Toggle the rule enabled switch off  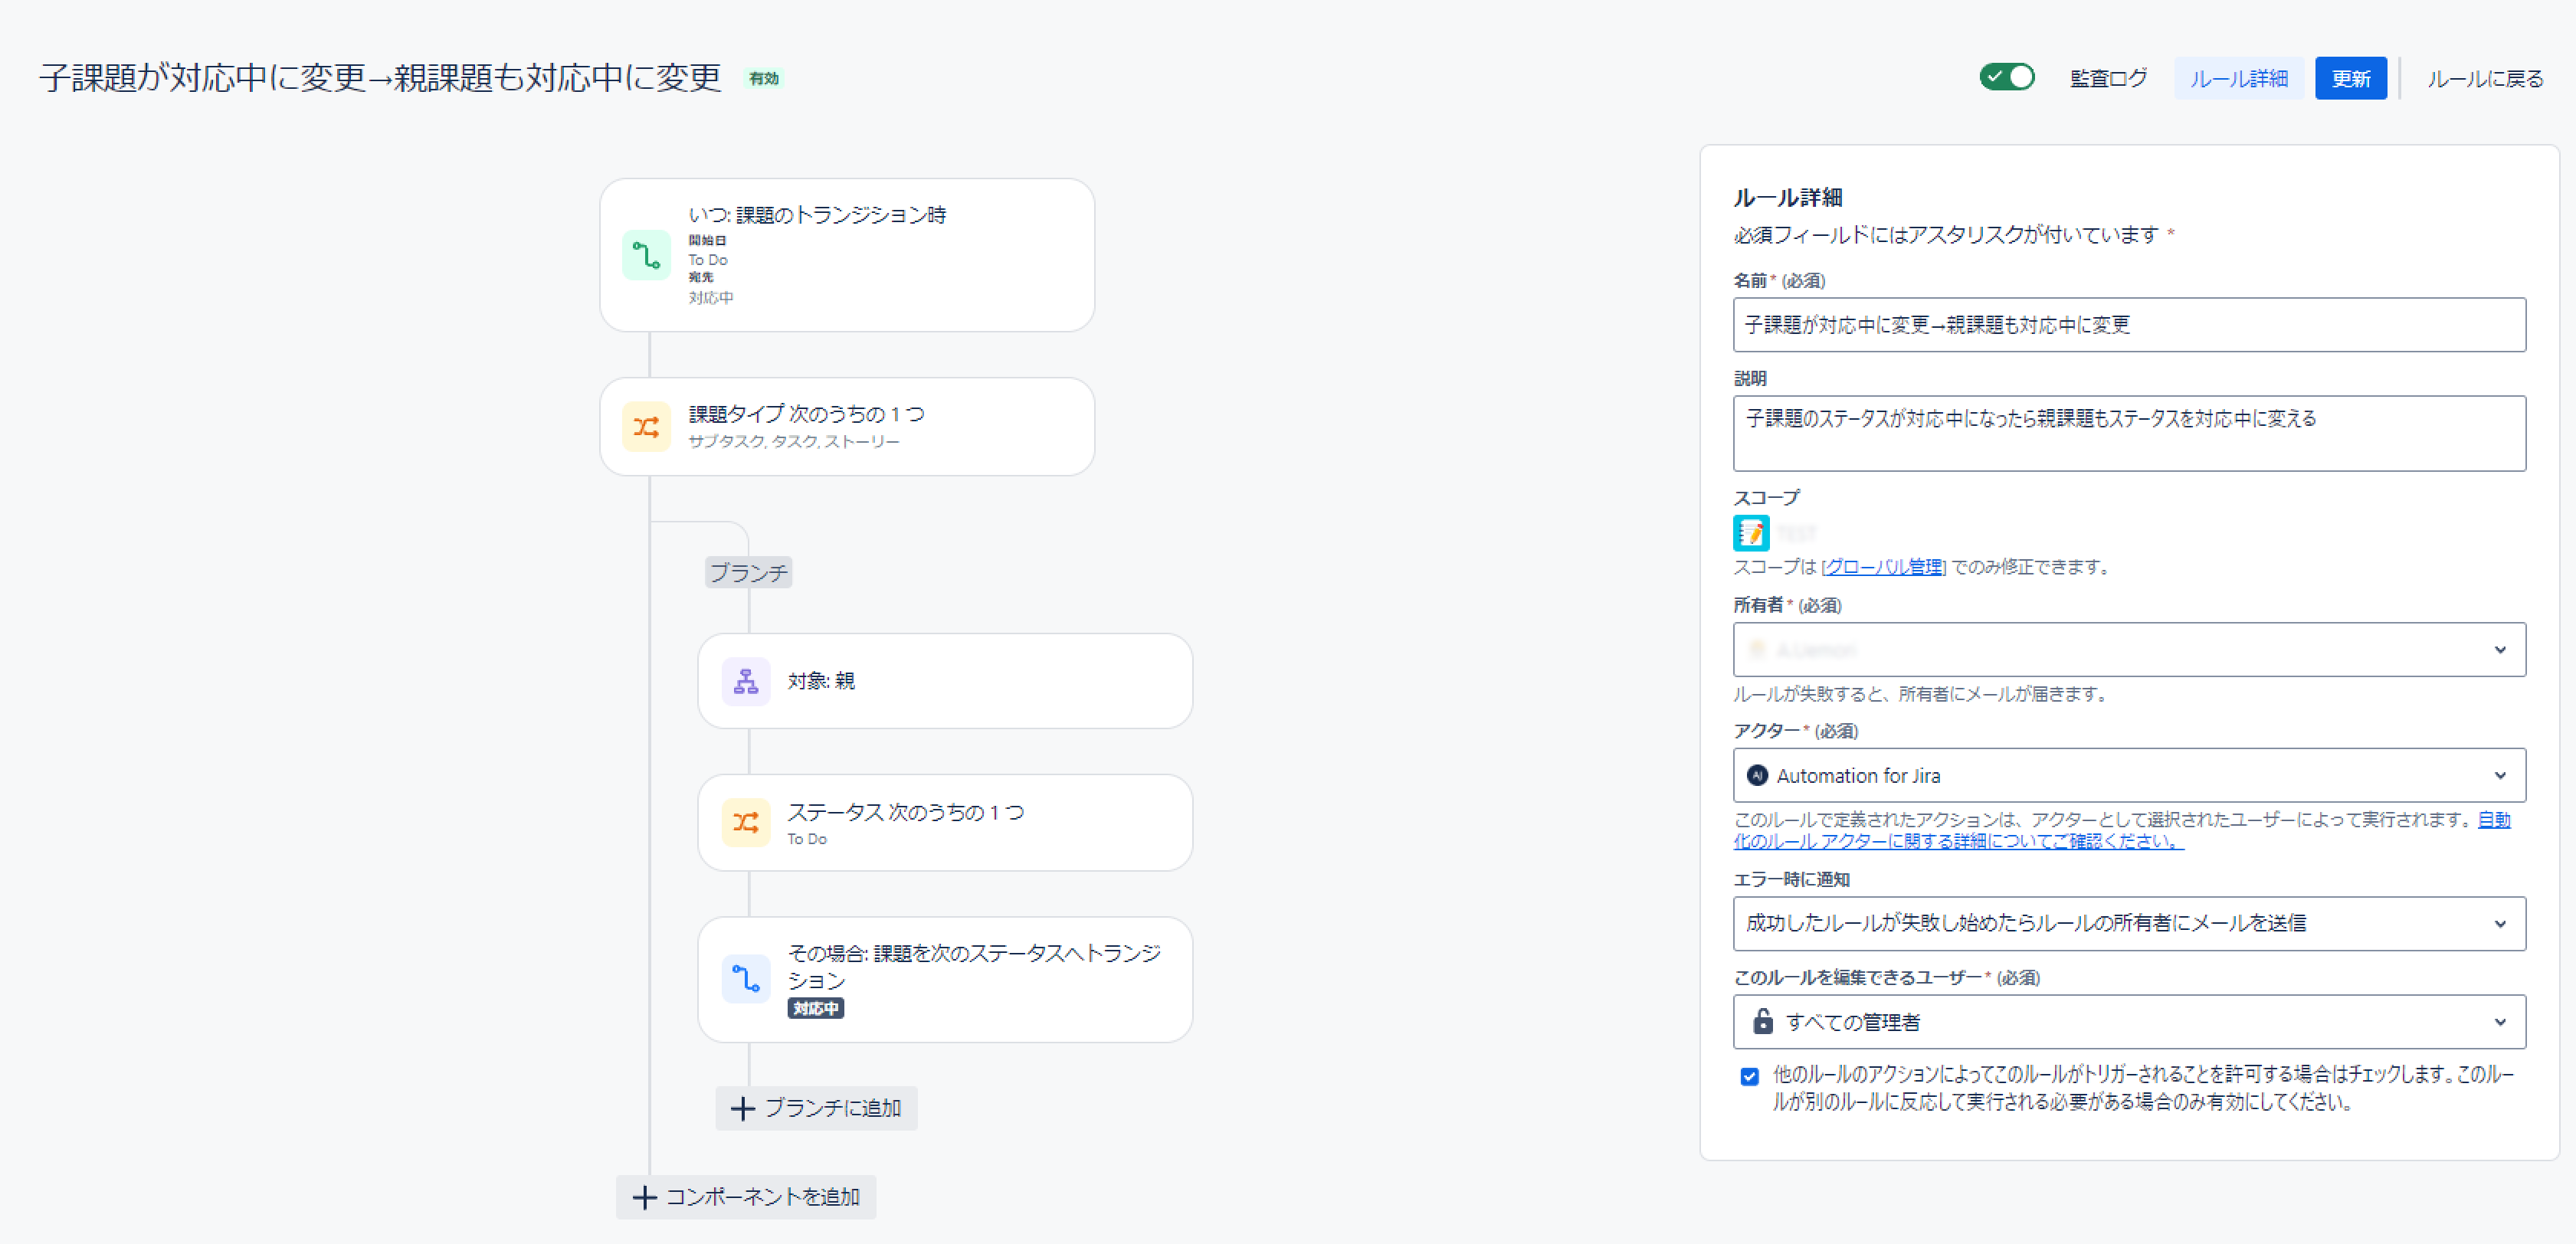[2006, 77]
